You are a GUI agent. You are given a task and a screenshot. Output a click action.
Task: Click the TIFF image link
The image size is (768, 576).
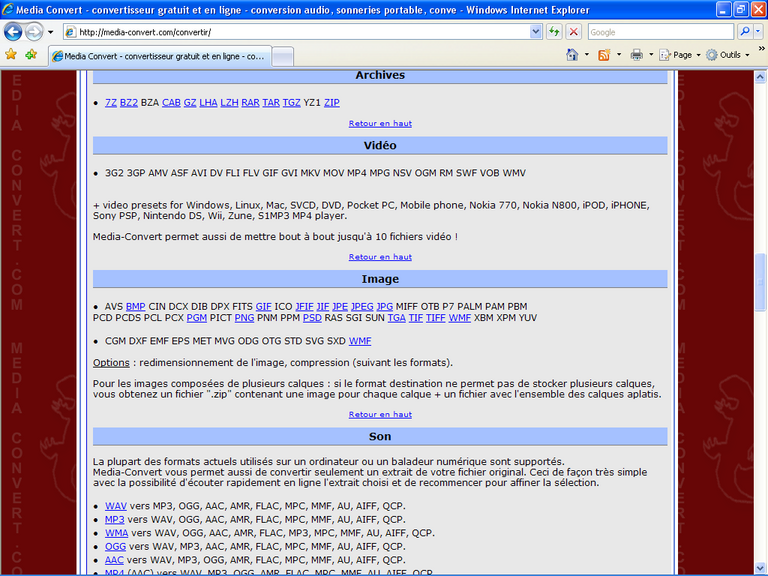[x=436, y=318]
